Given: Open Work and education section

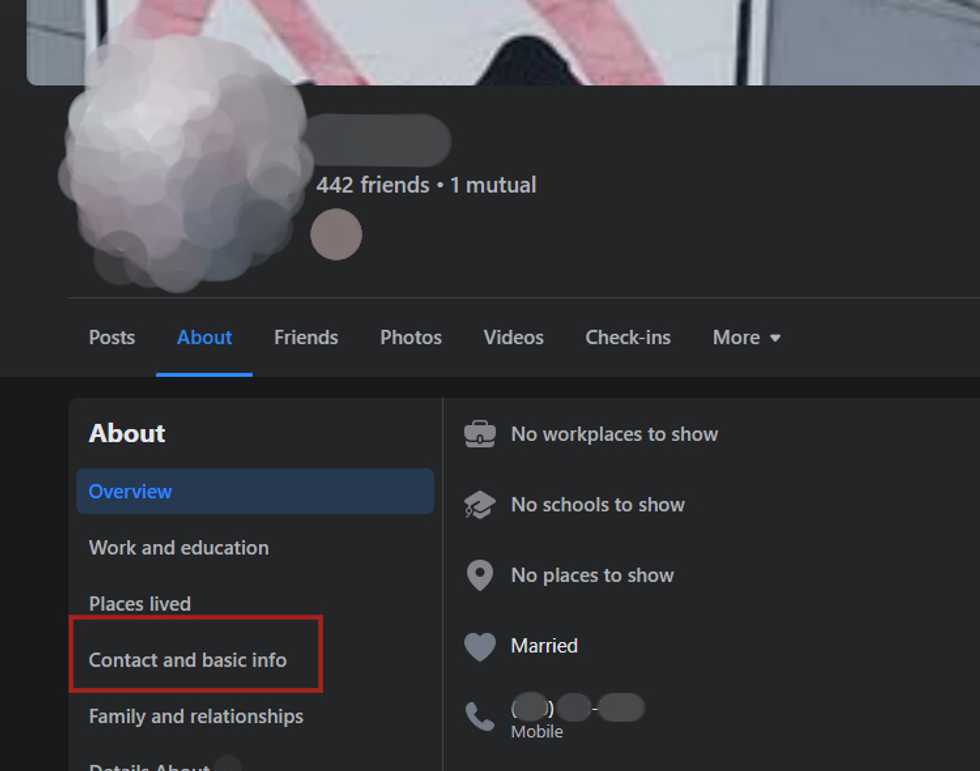Looking at the screenshot, I should 179,548.
